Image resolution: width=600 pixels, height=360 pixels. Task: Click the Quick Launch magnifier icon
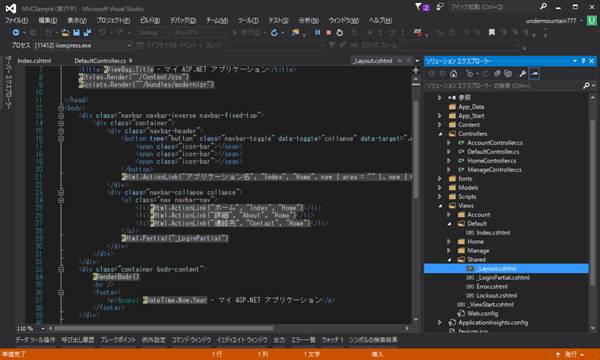[x=543, y=7]
